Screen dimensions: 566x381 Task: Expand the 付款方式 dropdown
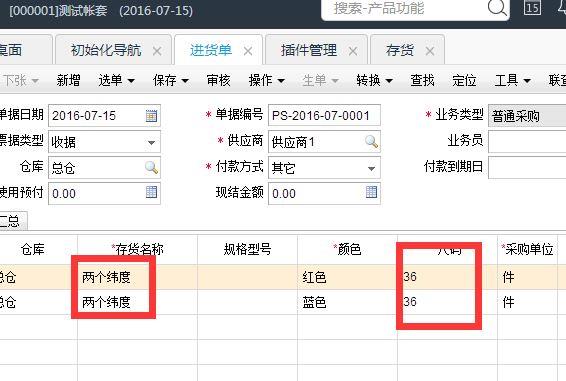click(371, 168)
